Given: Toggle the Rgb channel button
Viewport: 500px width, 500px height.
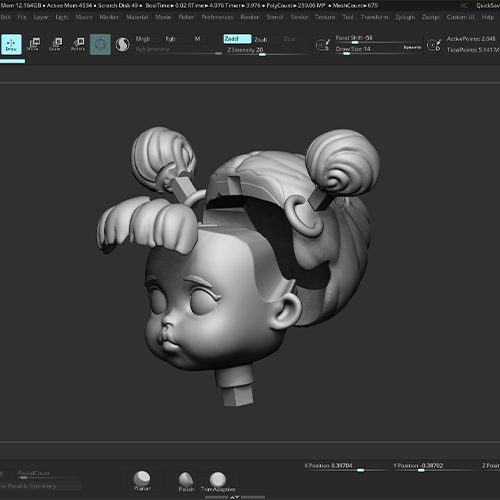Looking at the screenshot, I should (170, 39).
